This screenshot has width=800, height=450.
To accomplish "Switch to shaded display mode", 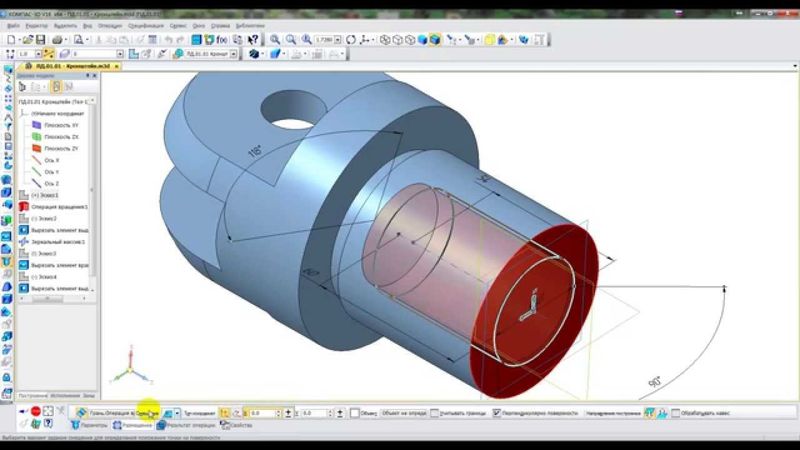I will click(x=422, y=39).
